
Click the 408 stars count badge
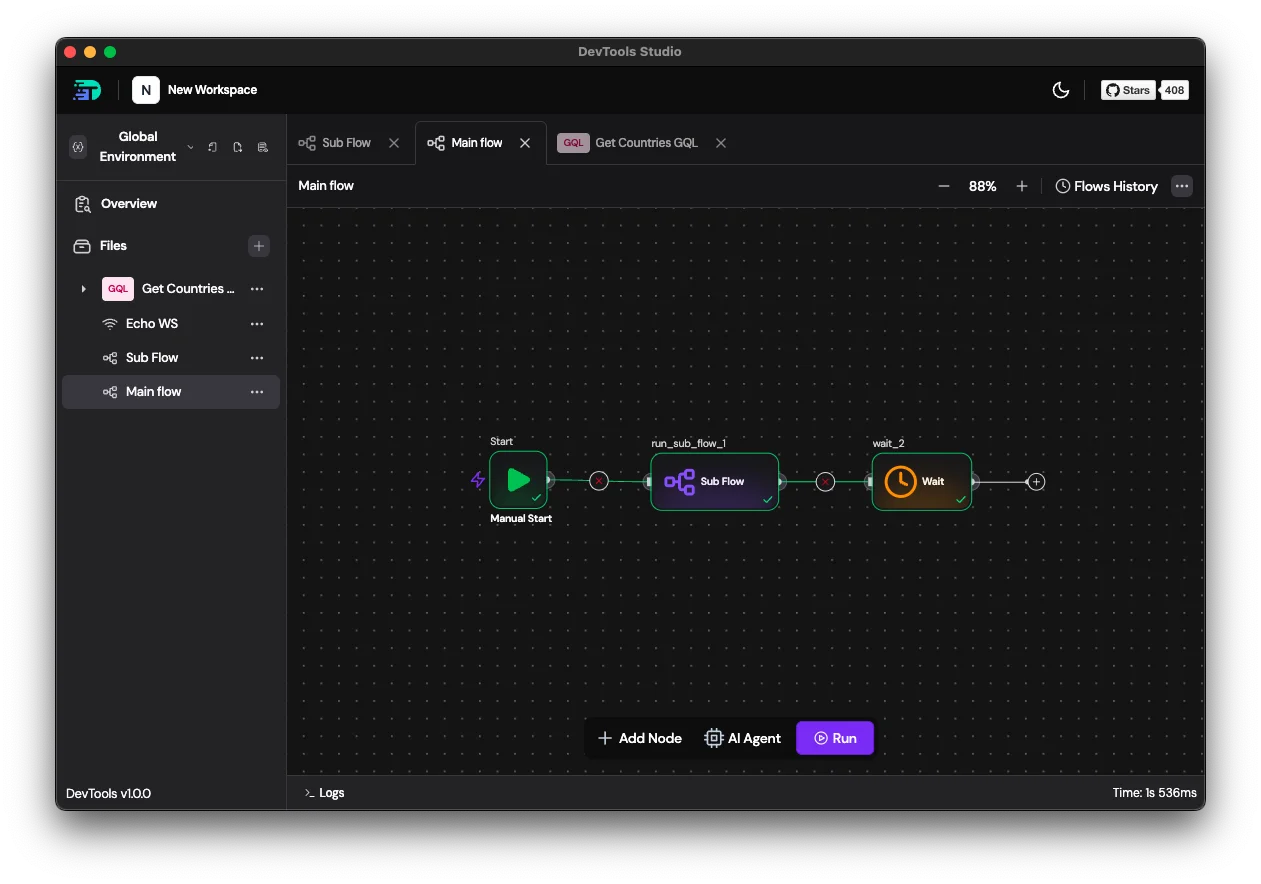coord(1174,90)
